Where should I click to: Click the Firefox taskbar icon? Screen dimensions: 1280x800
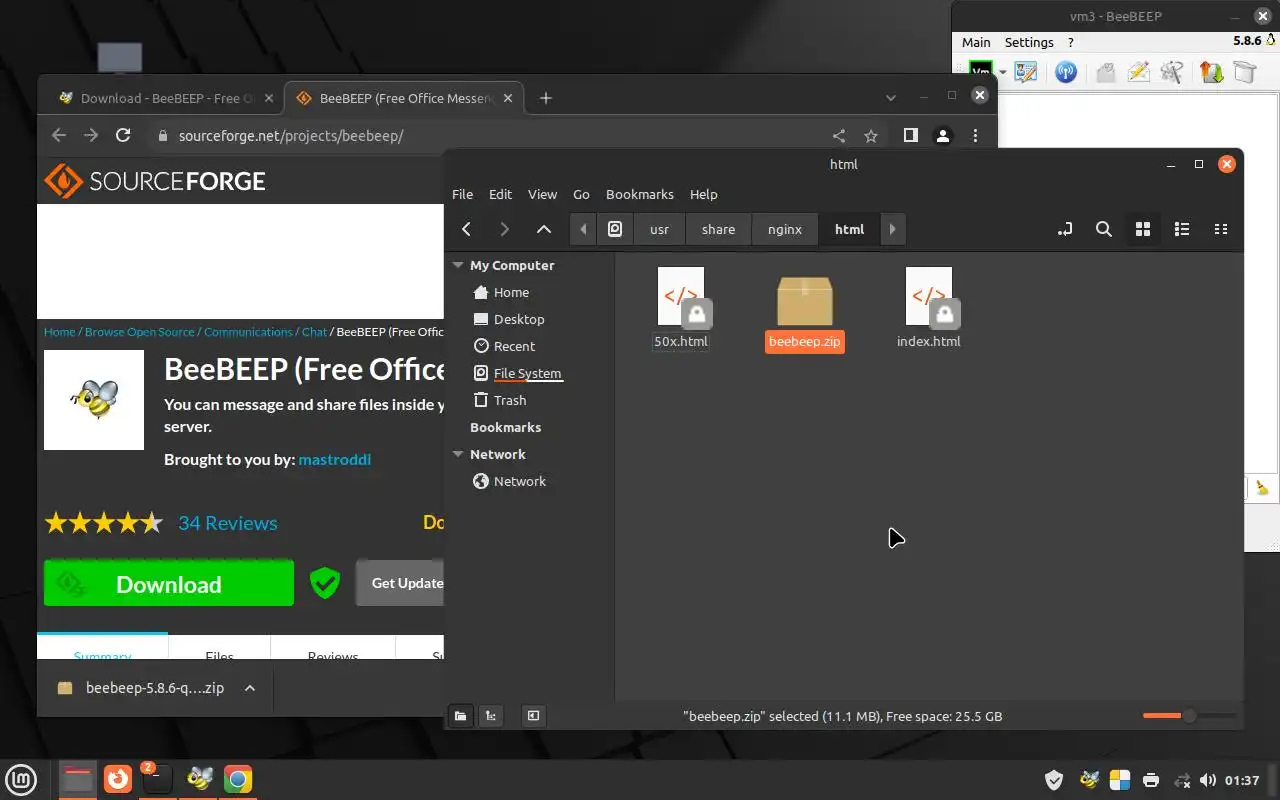click(118, 778)
